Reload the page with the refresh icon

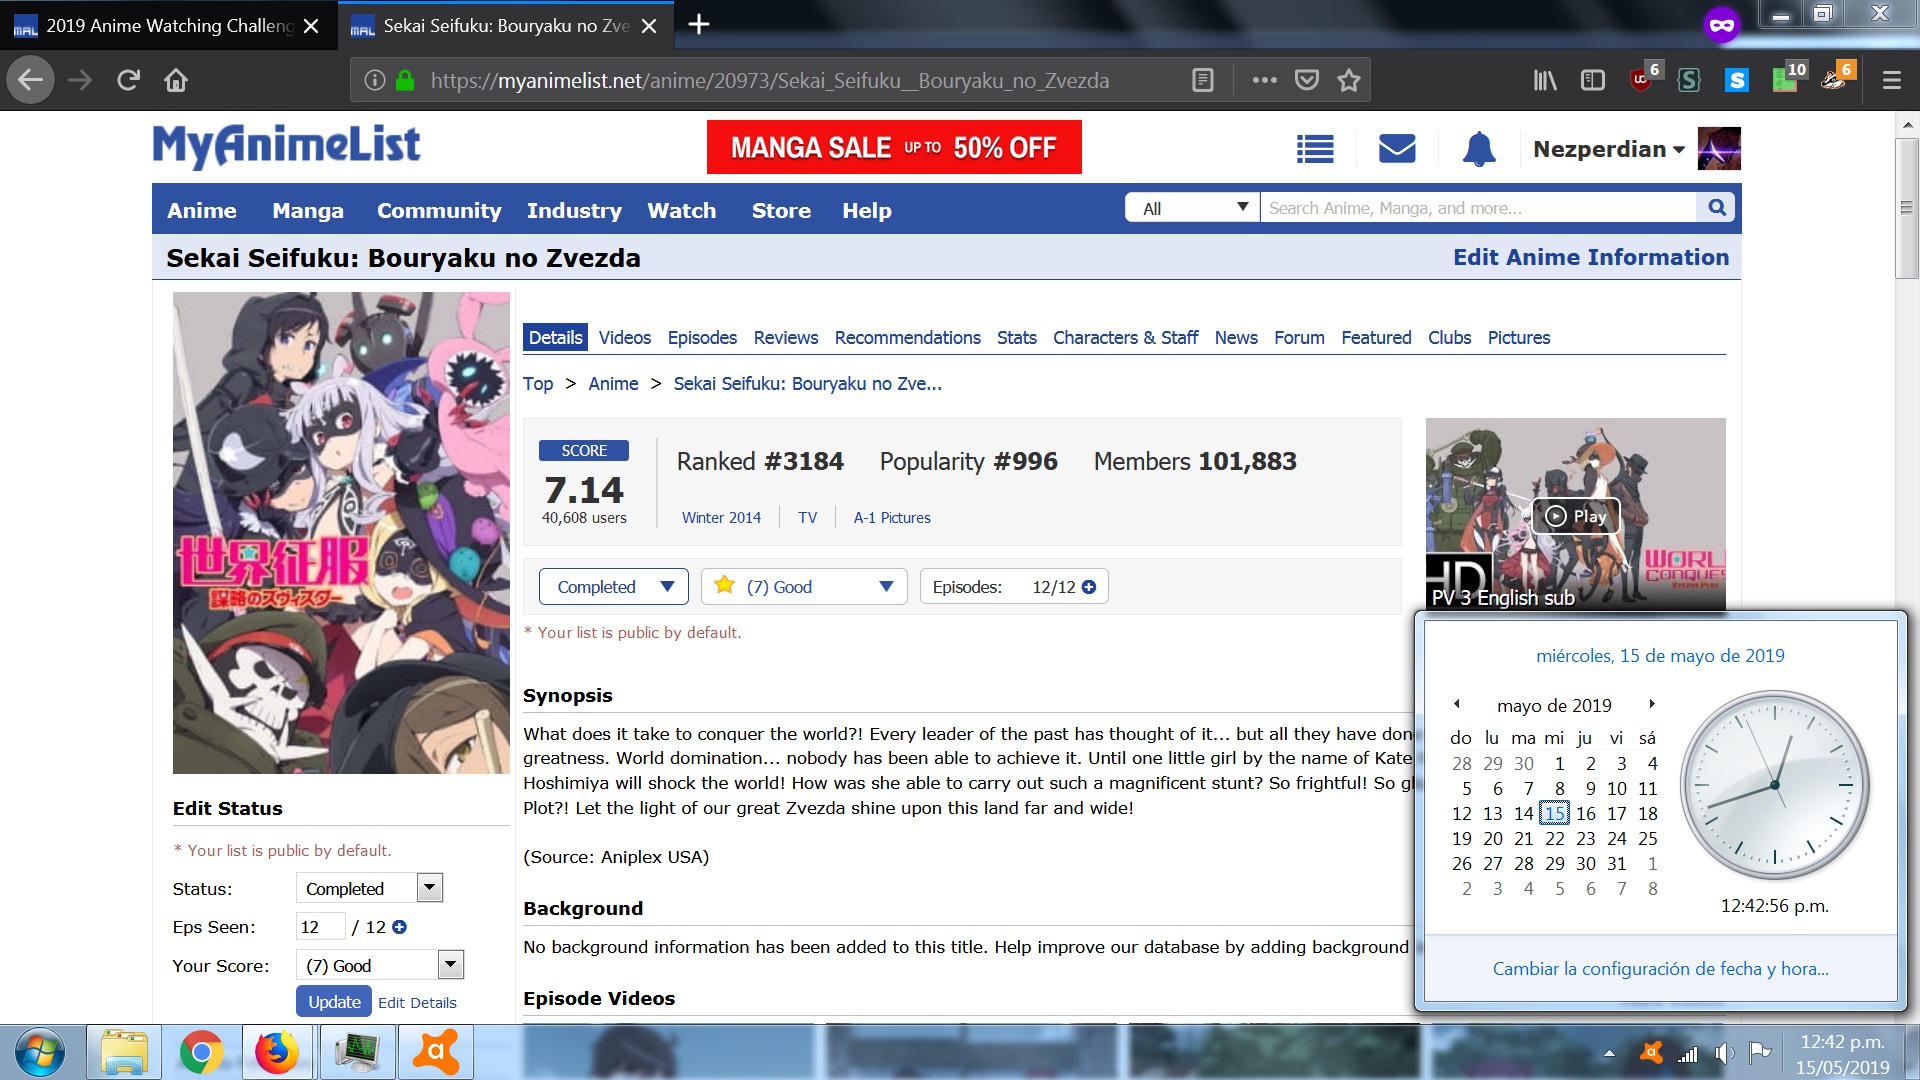point(128,80)
